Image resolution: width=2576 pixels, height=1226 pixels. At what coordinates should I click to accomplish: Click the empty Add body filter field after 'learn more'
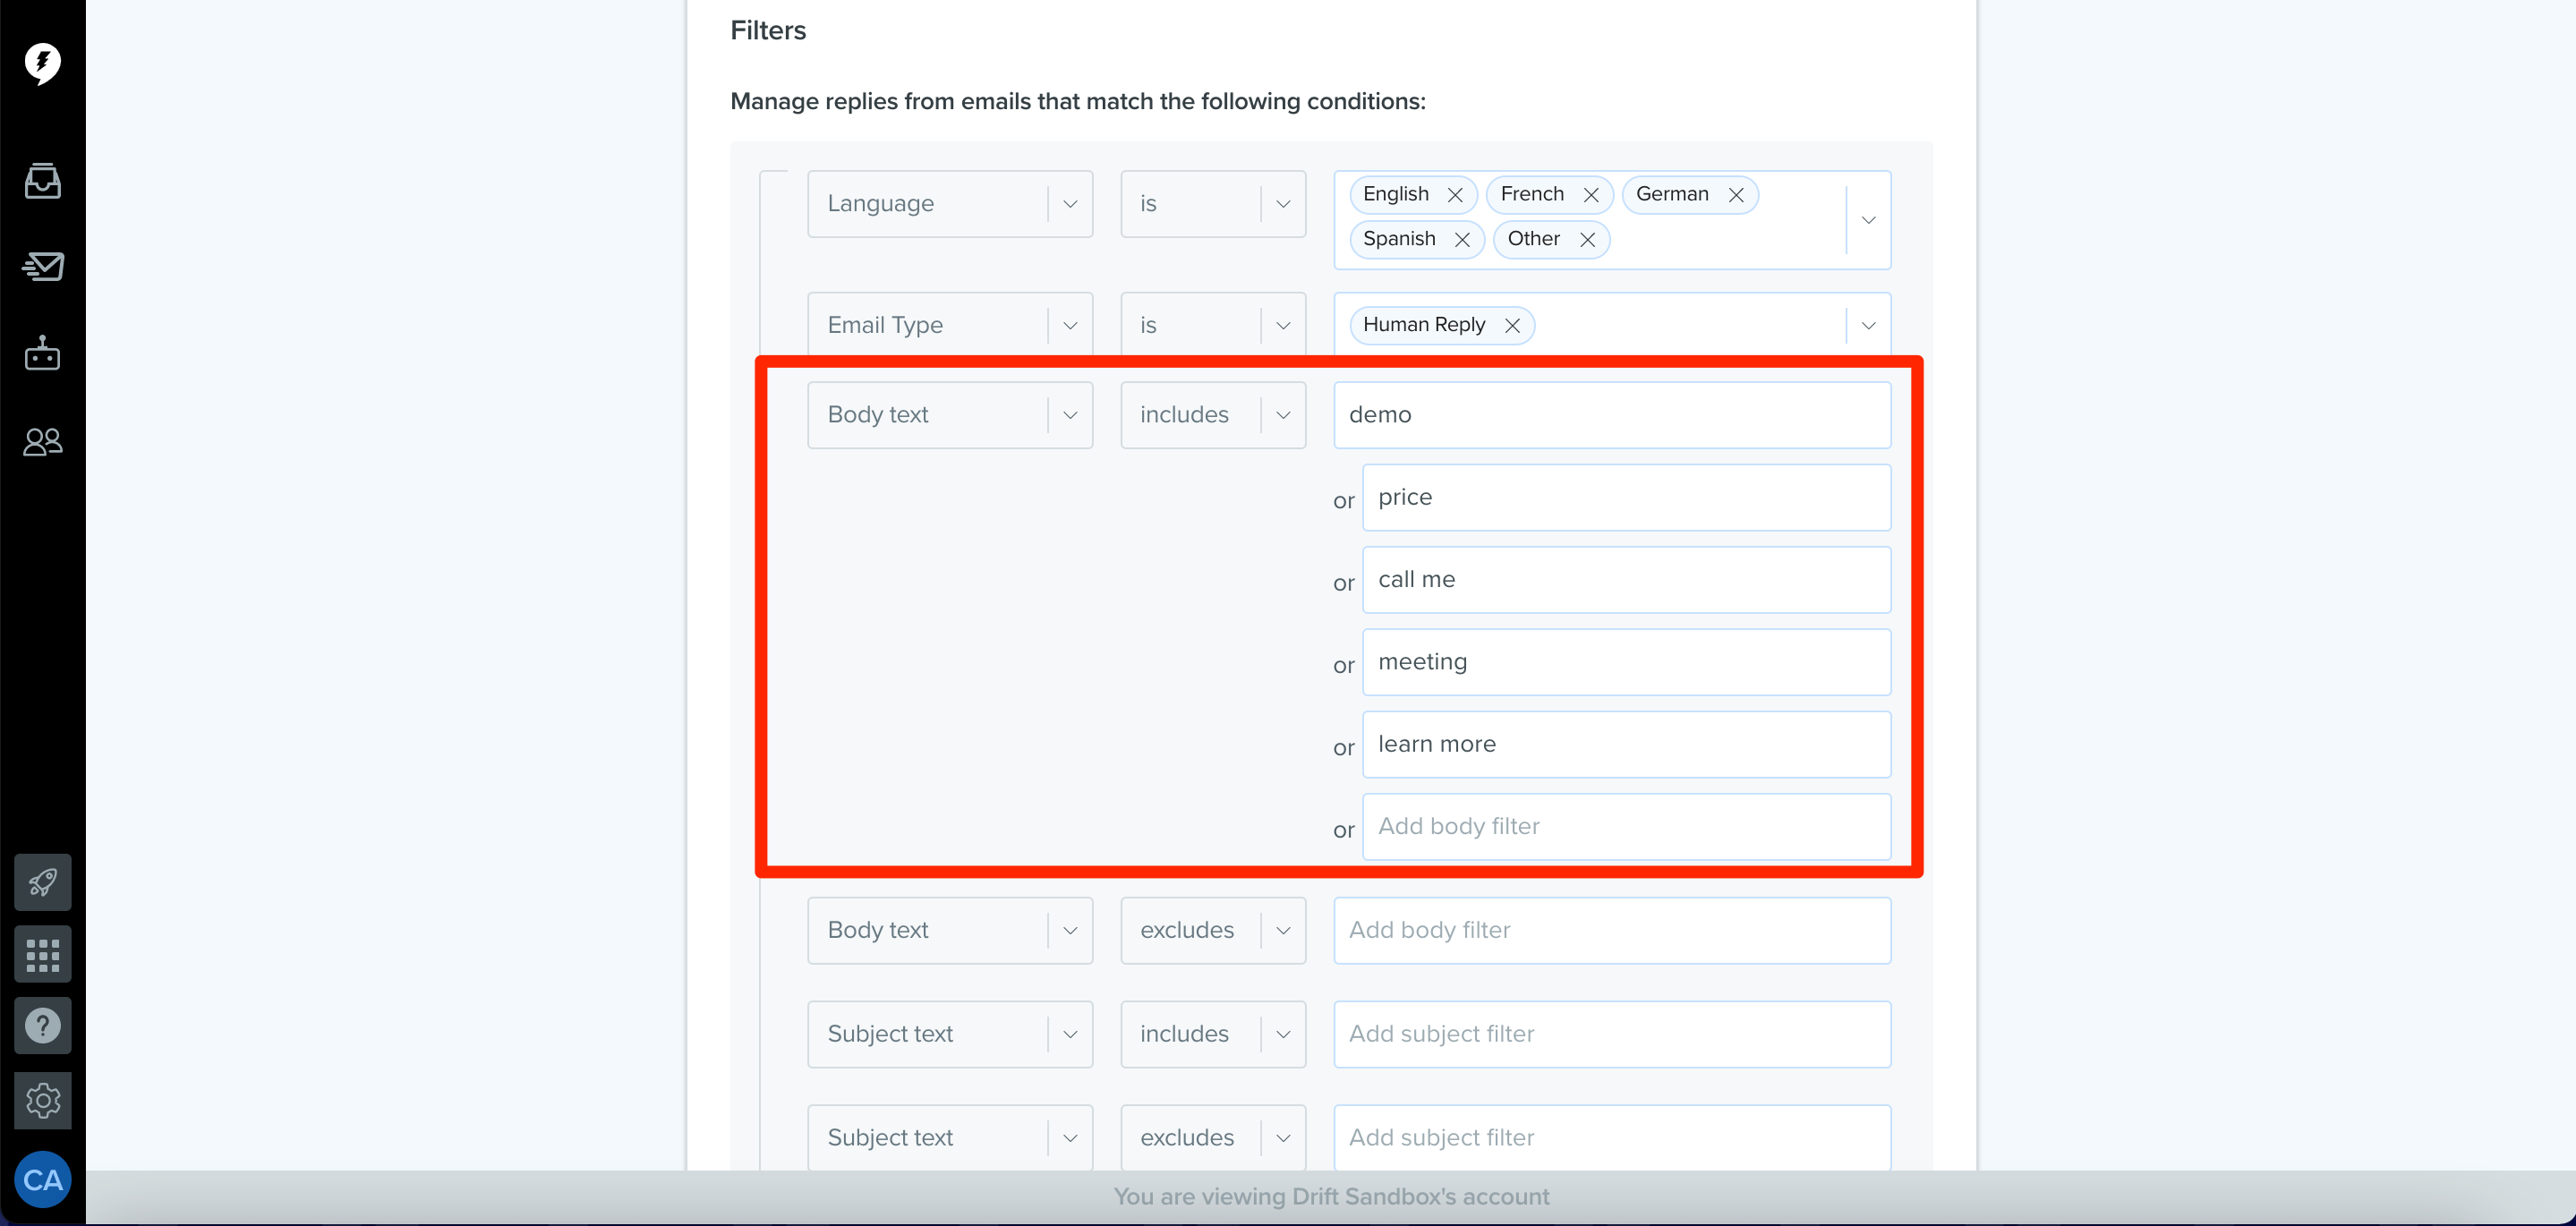1626,827
